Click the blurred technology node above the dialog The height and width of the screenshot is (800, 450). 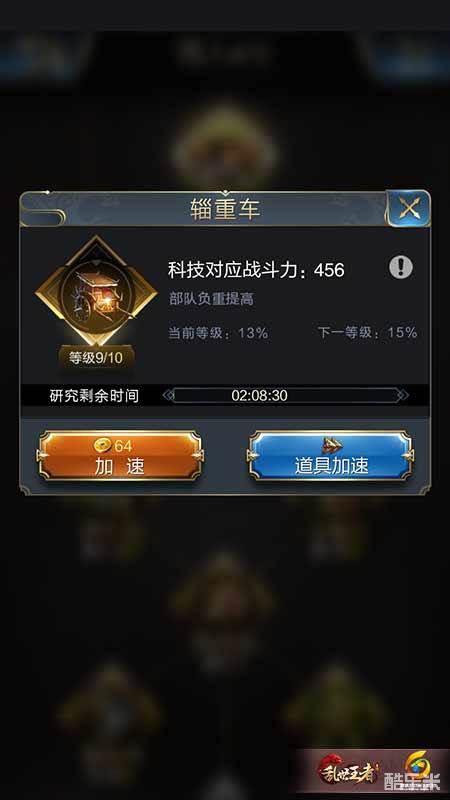click(x=224, y=148)
